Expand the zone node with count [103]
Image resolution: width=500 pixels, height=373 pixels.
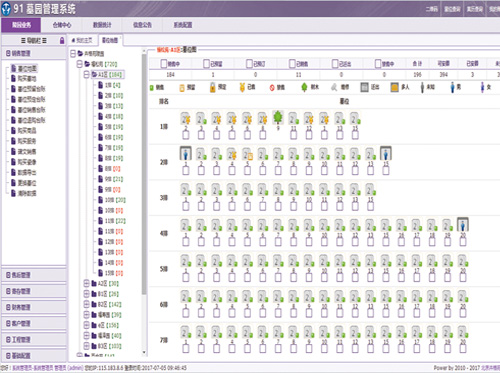(x=86, y=346)
